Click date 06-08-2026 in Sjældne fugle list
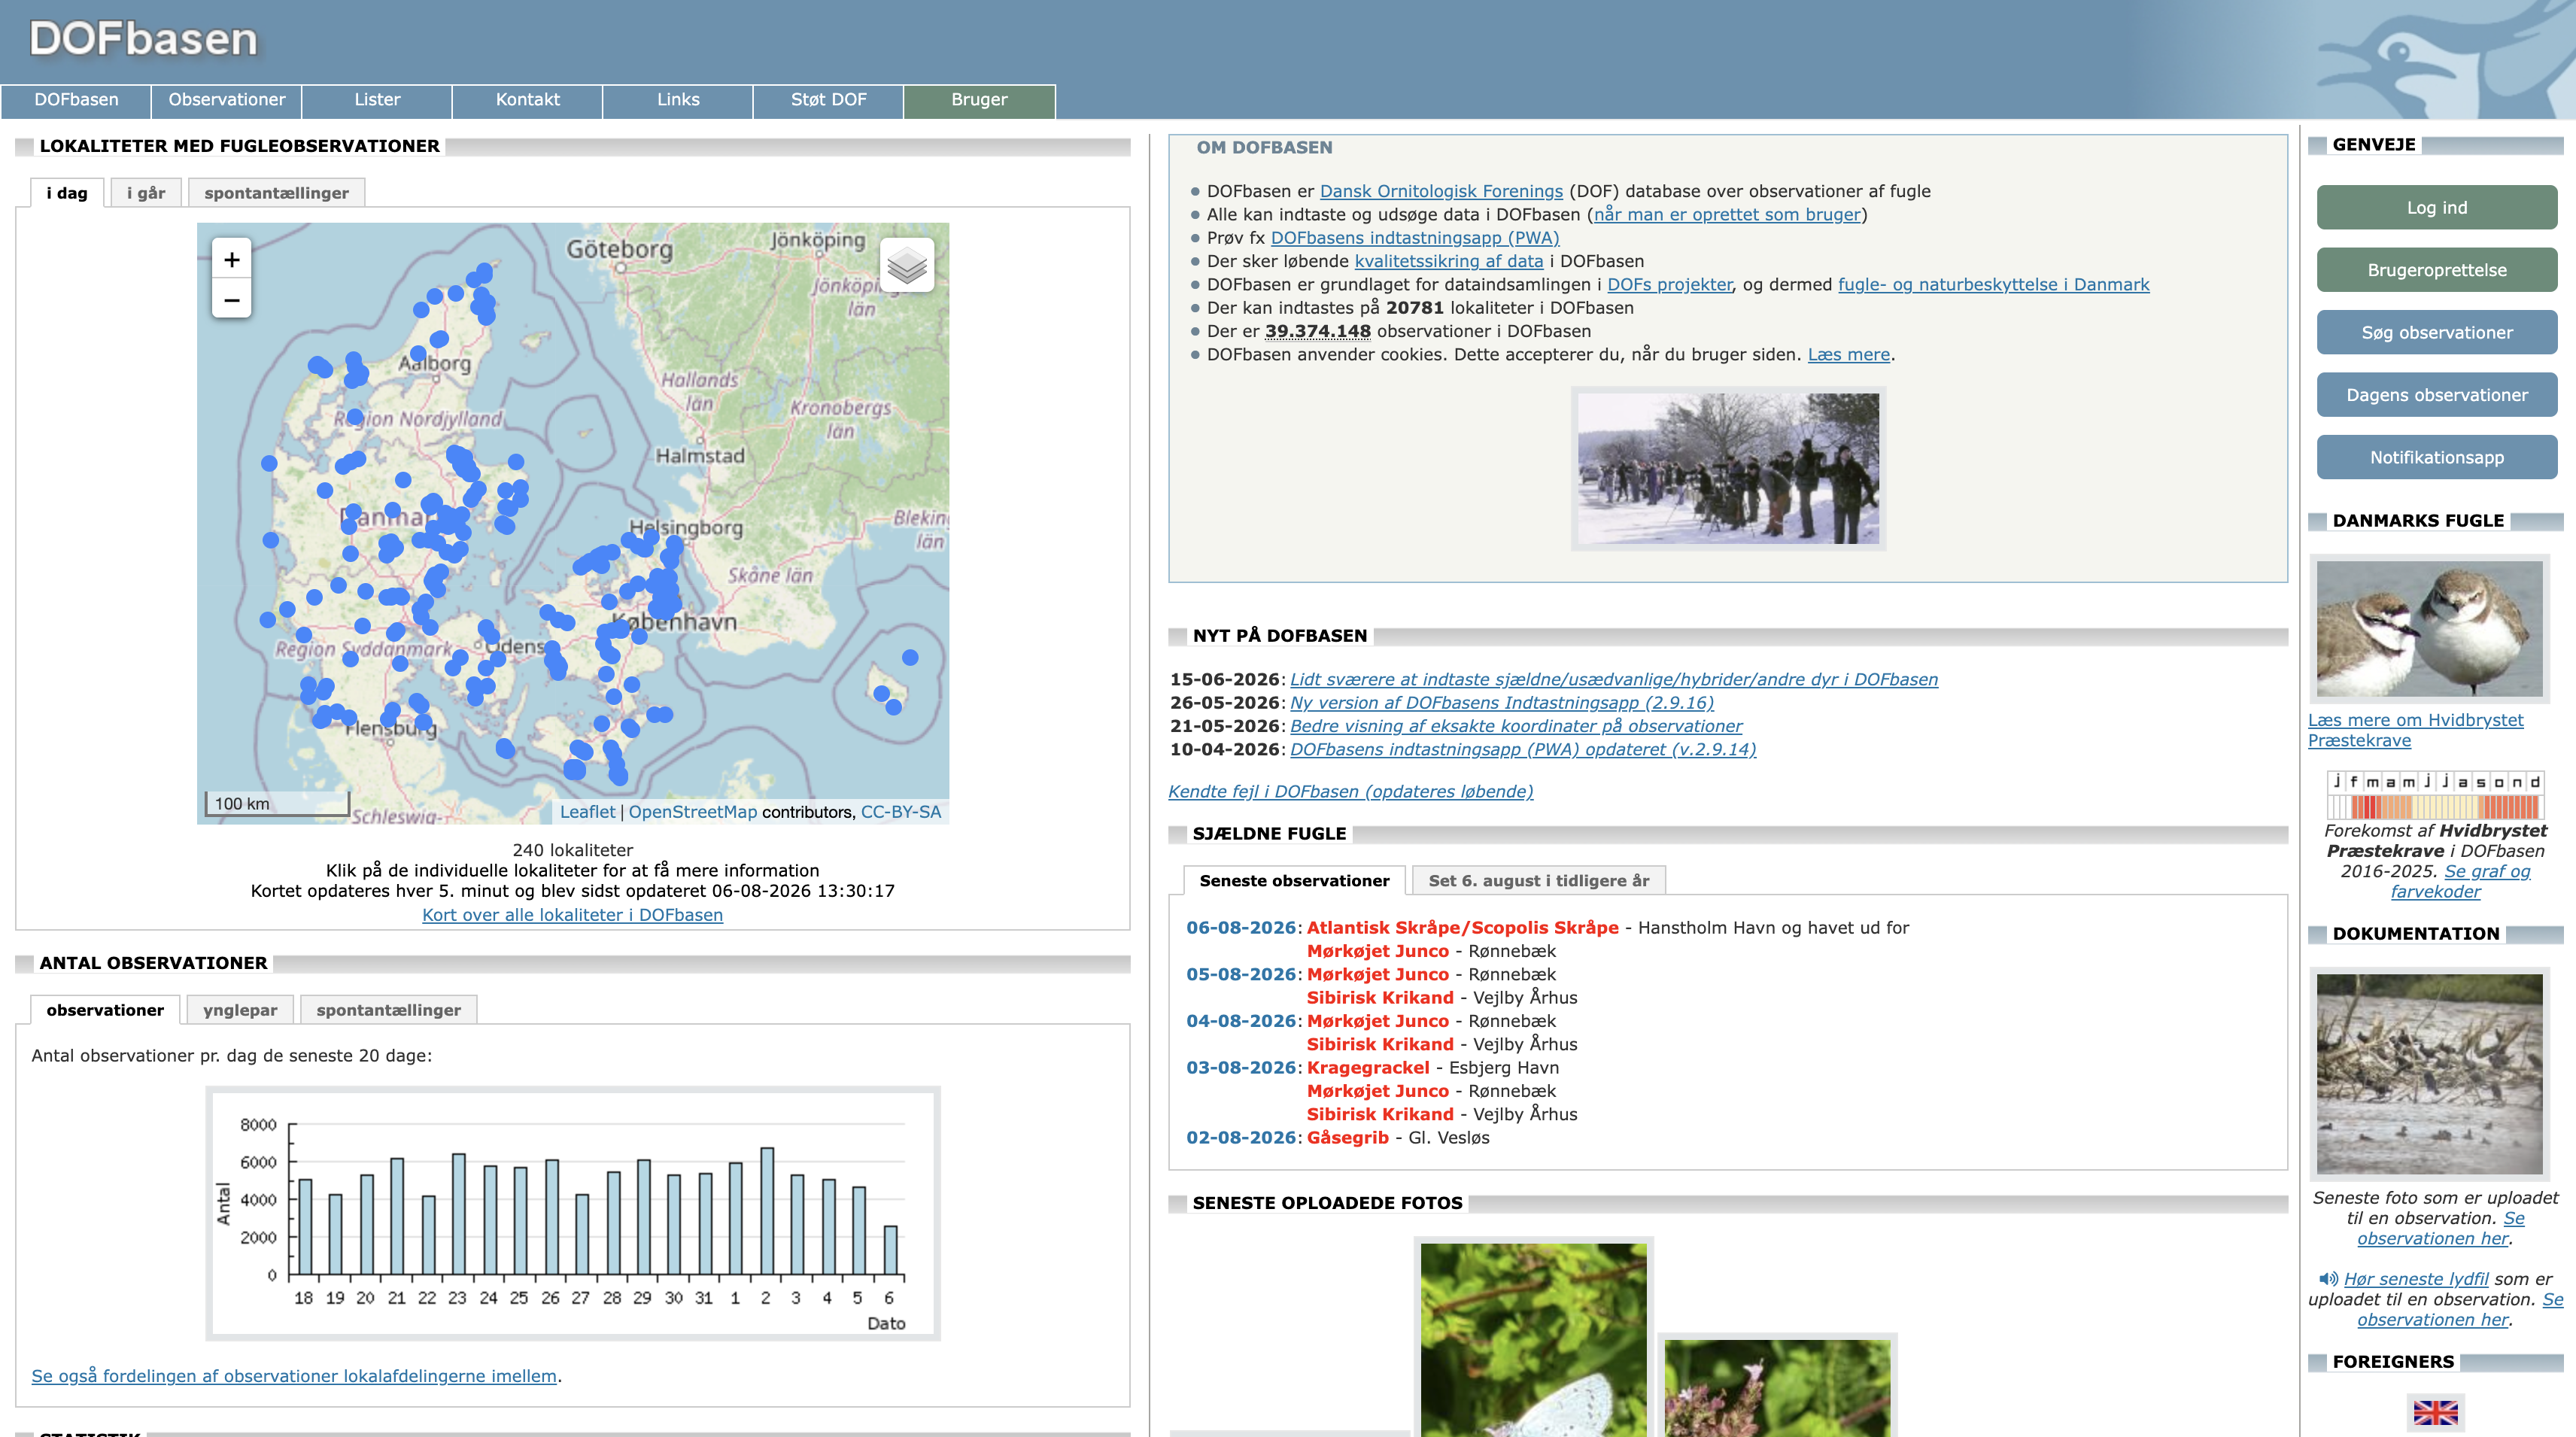This screenshot has height=1437, width=2576. (1240, 928)
